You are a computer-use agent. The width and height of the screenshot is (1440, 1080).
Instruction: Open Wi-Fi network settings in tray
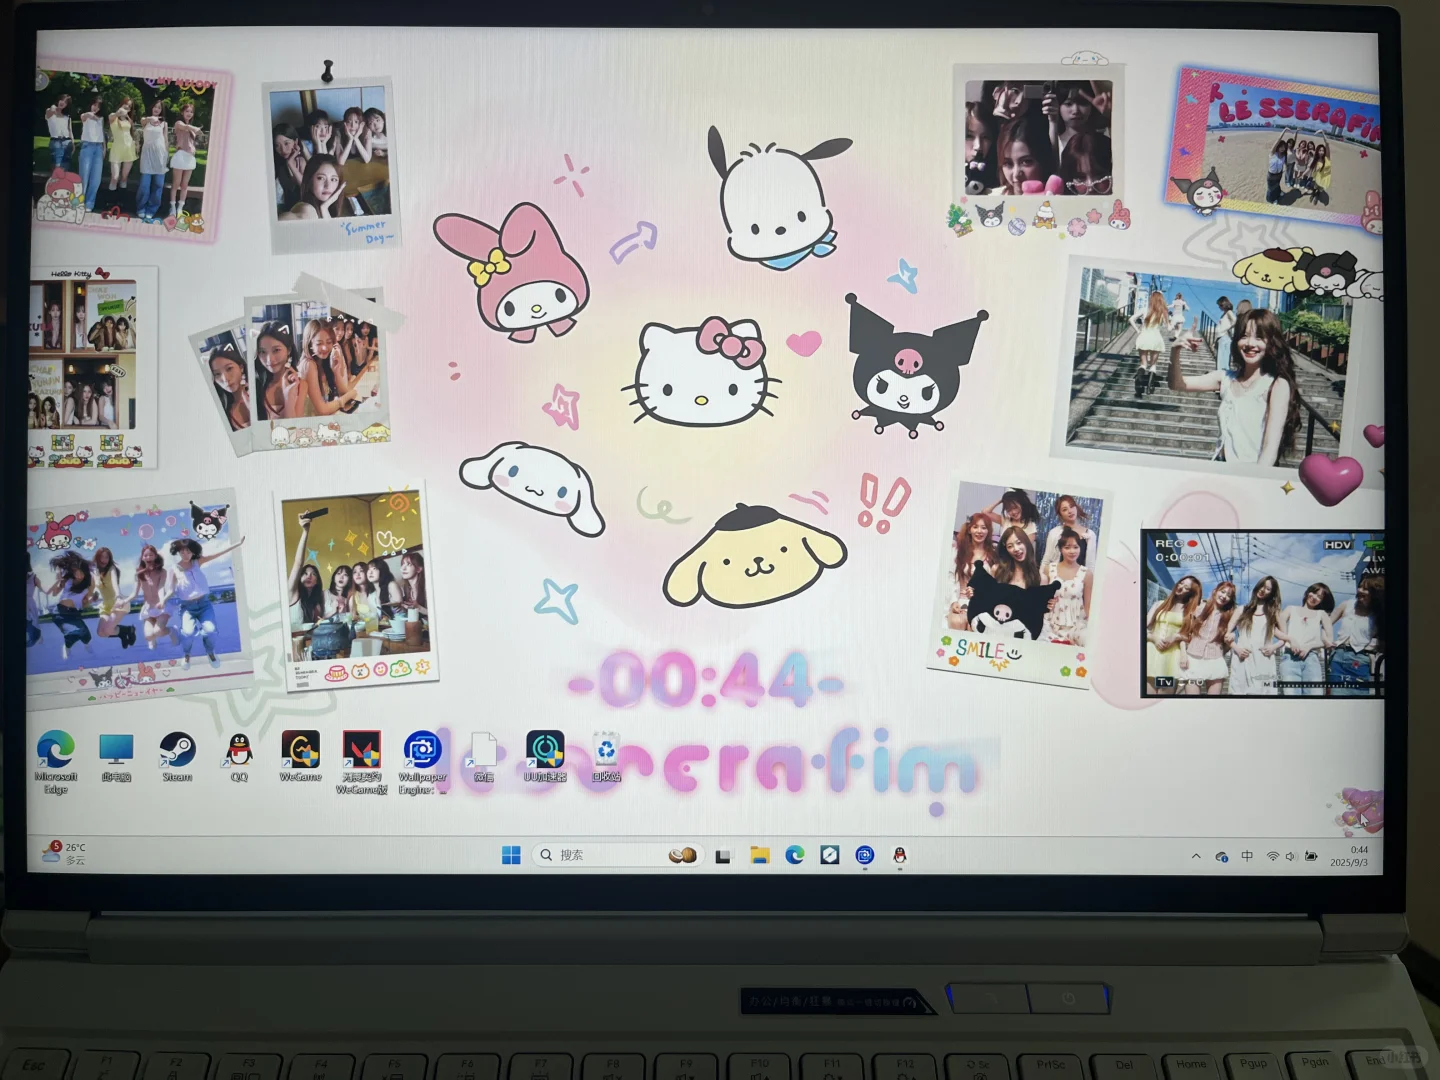[x=1273, y=857]
